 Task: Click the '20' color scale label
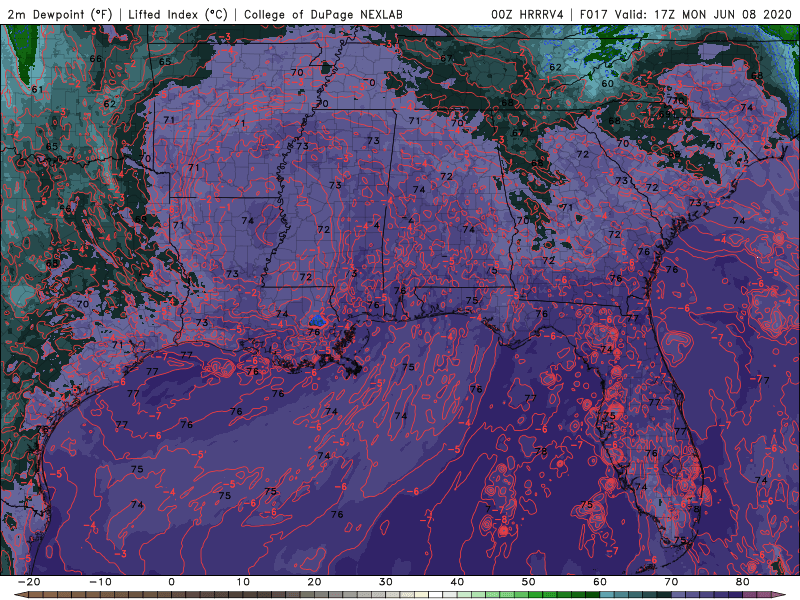[x=314, y=582]
